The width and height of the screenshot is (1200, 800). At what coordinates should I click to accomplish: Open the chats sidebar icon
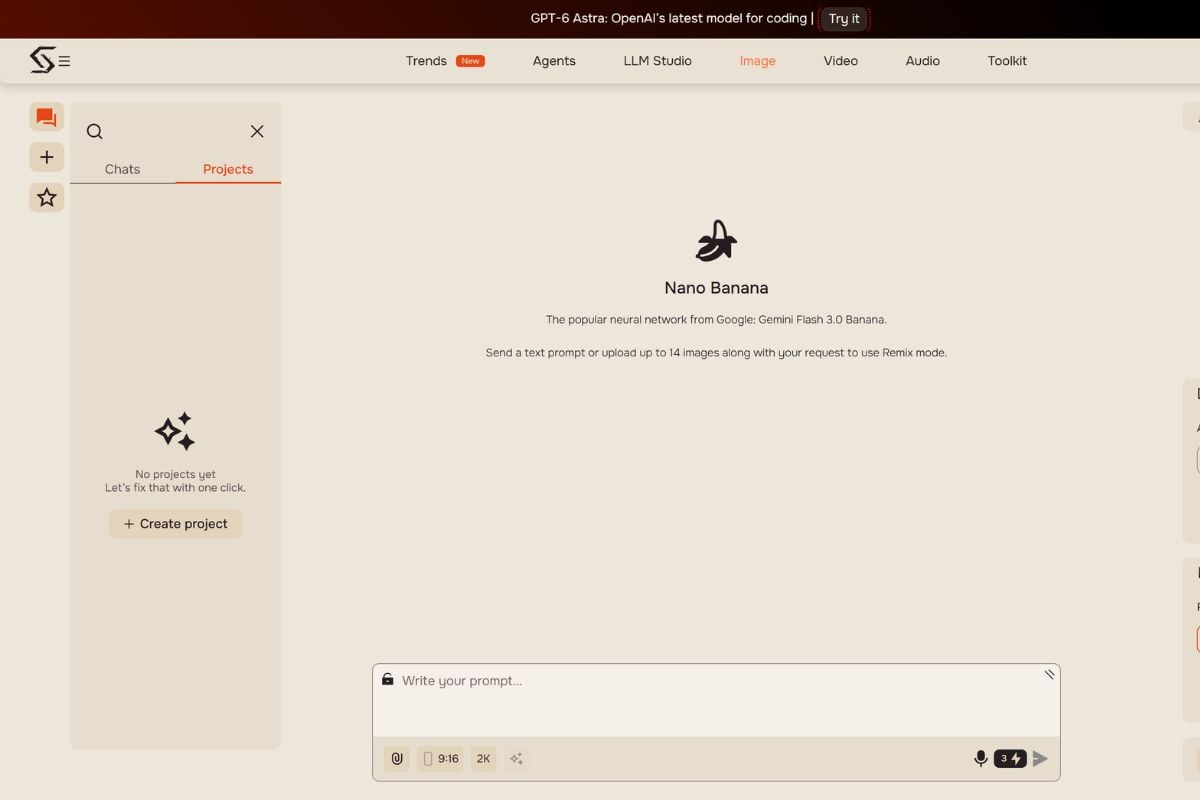pyautogui.click(x=46, y=117)
